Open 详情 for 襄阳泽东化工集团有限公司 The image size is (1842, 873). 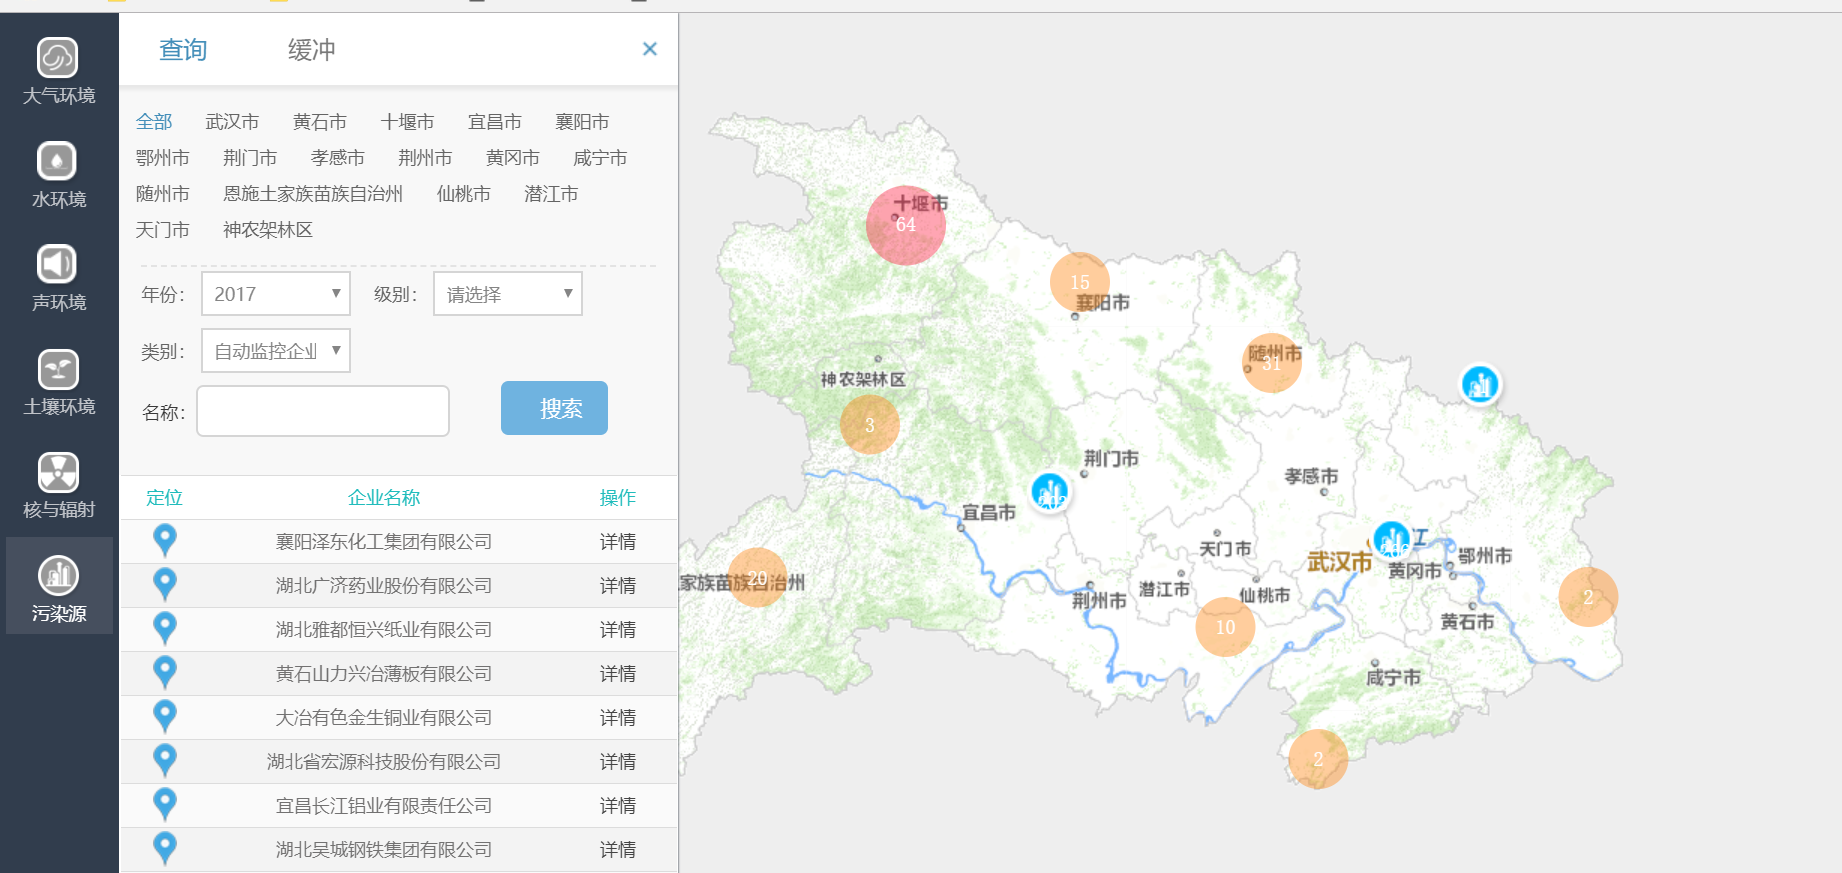[618, 541]
